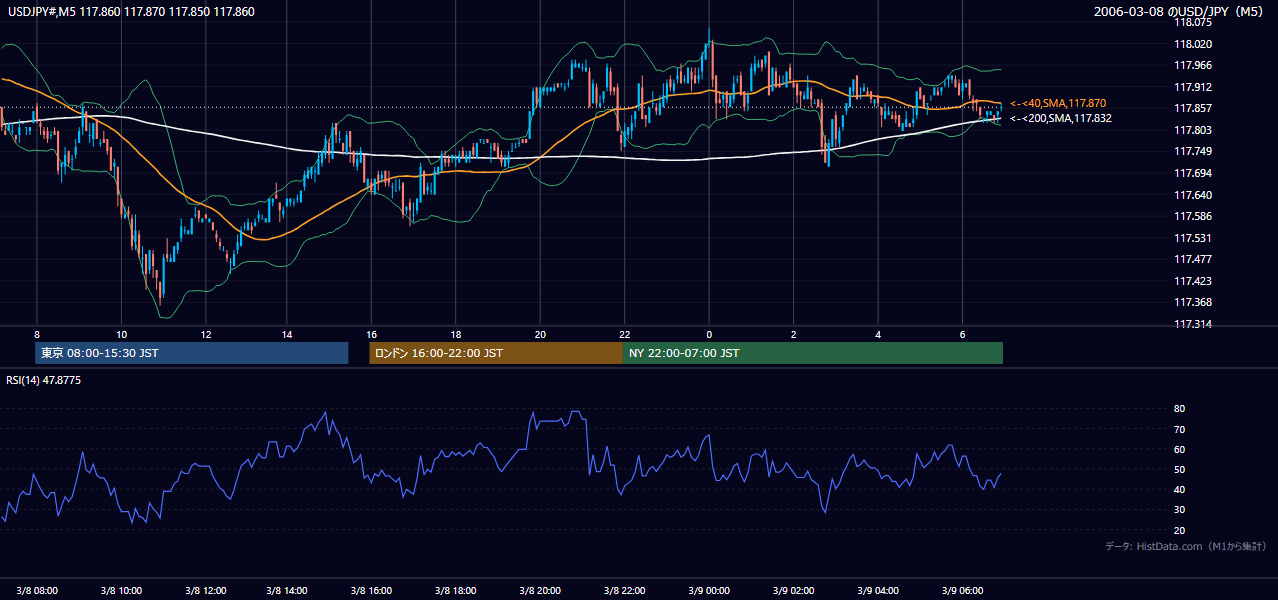The image size is (1278, 600).
Task: Click bottom time label '3/8 08:00'
Action: coord(37,590)
